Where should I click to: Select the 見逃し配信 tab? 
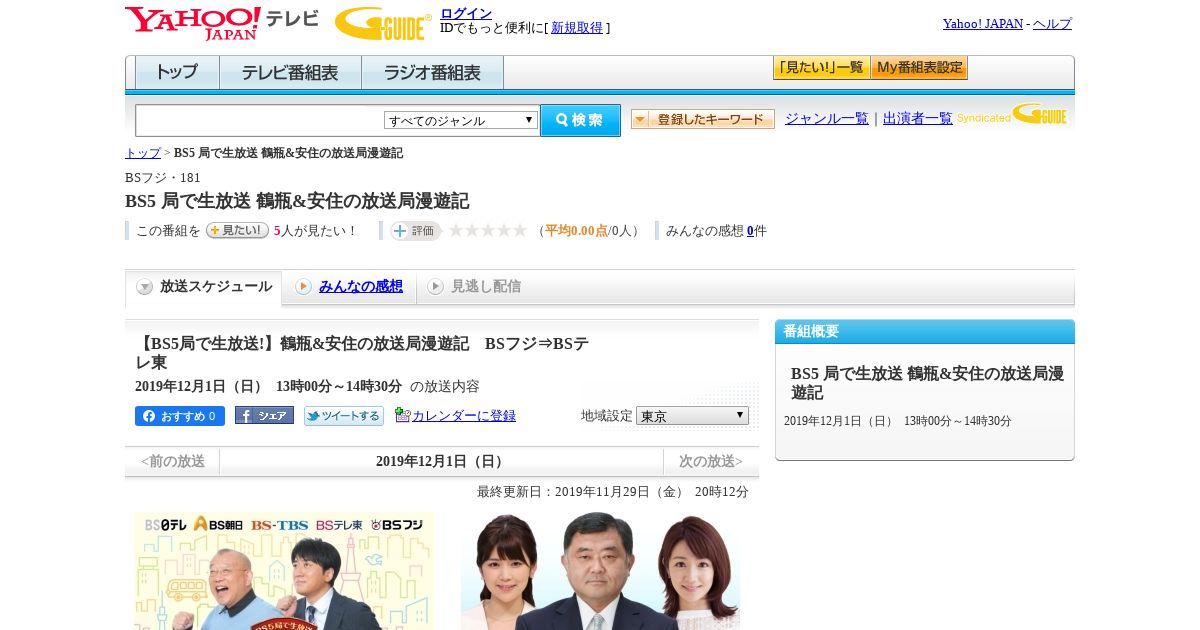pyautogui.click(x=486, y=287)
